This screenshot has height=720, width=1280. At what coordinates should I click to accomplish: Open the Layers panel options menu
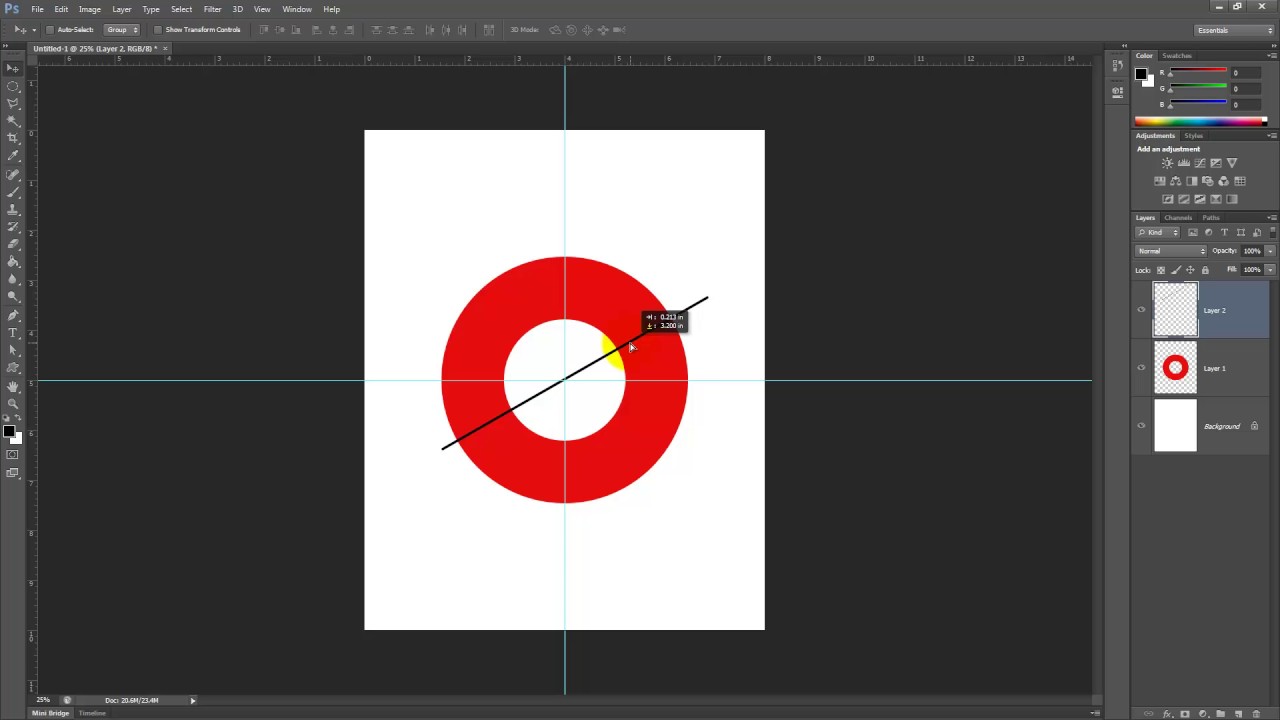[1272, 218]
